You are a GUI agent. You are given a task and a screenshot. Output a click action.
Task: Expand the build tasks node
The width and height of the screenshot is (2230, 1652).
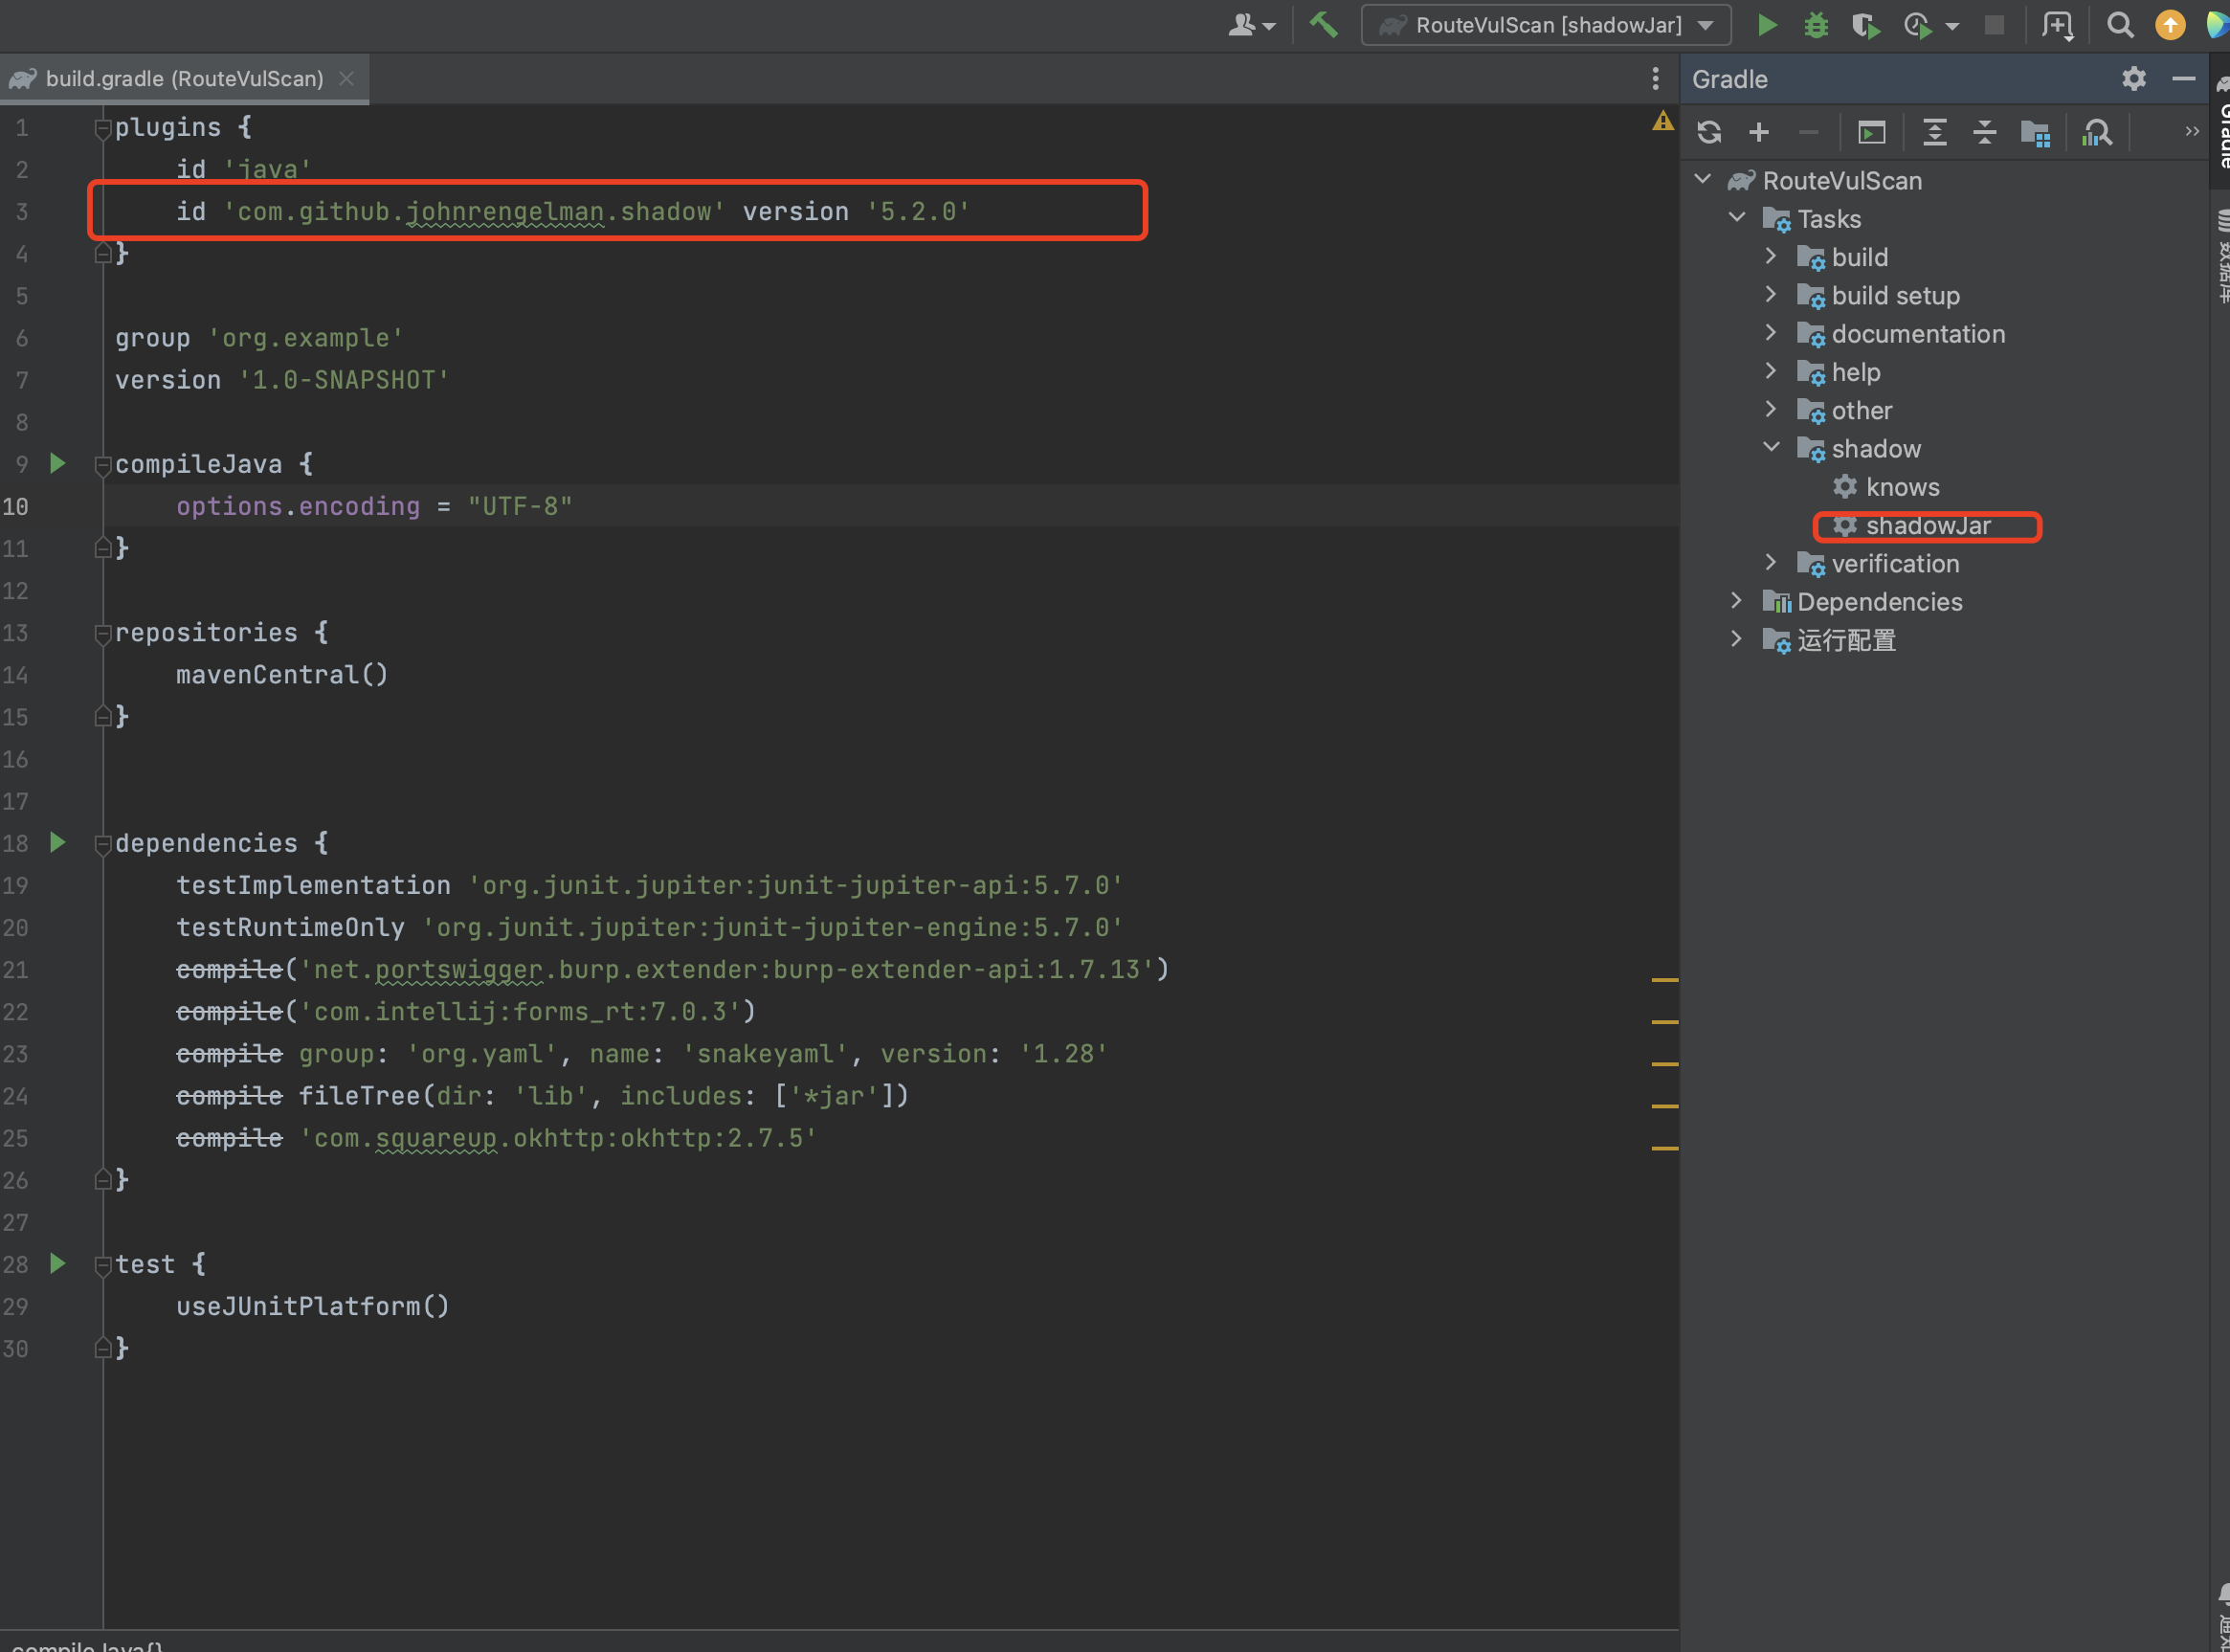tap(1772, 256)
